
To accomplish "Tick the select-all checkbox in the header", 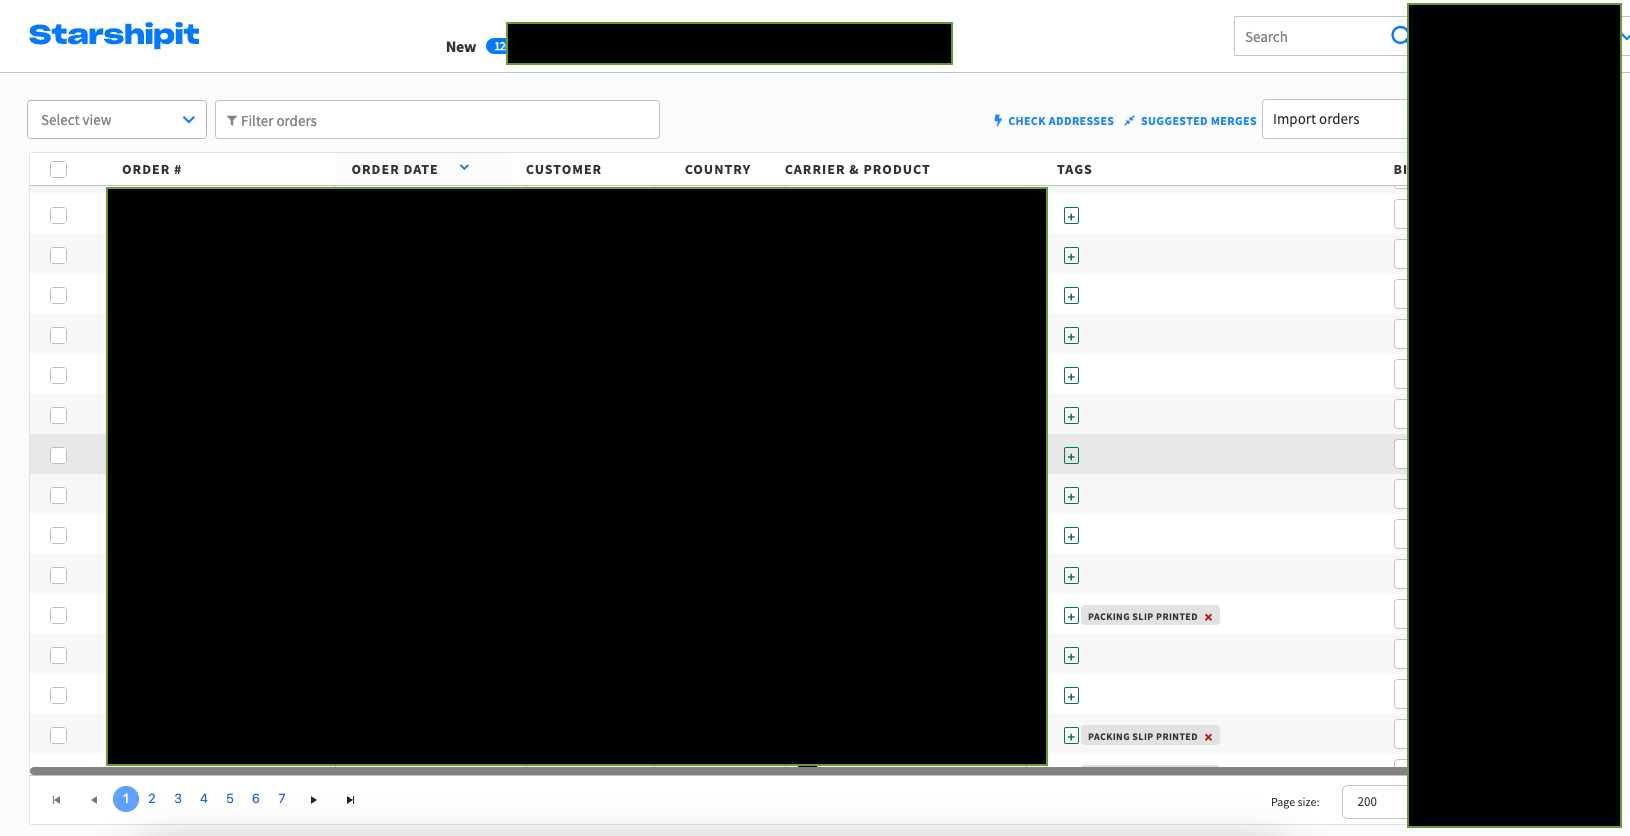I will 59,170.
